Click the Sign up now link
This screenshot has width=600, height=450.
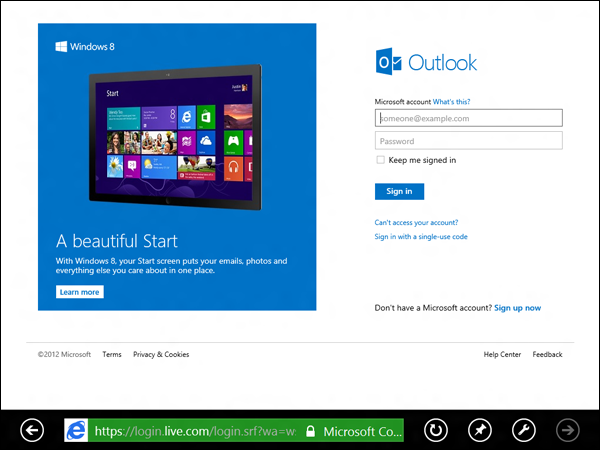click(518, 308)
